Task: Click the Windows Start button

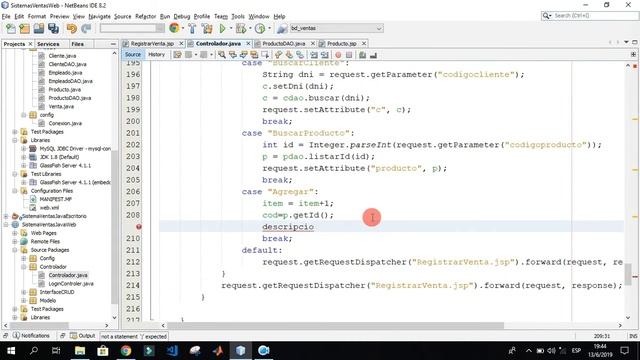Action: [11, 350]
